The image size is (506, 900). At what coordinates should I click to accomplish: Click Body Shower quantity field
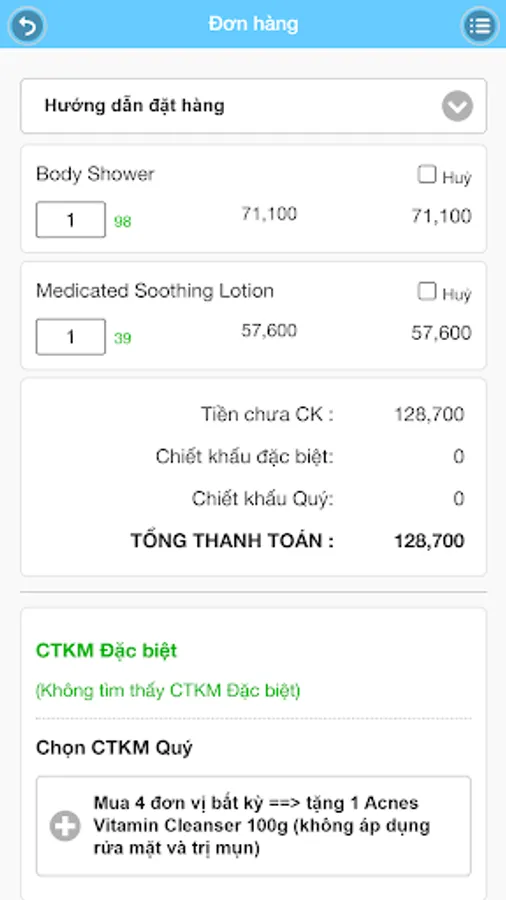(71, 219)
